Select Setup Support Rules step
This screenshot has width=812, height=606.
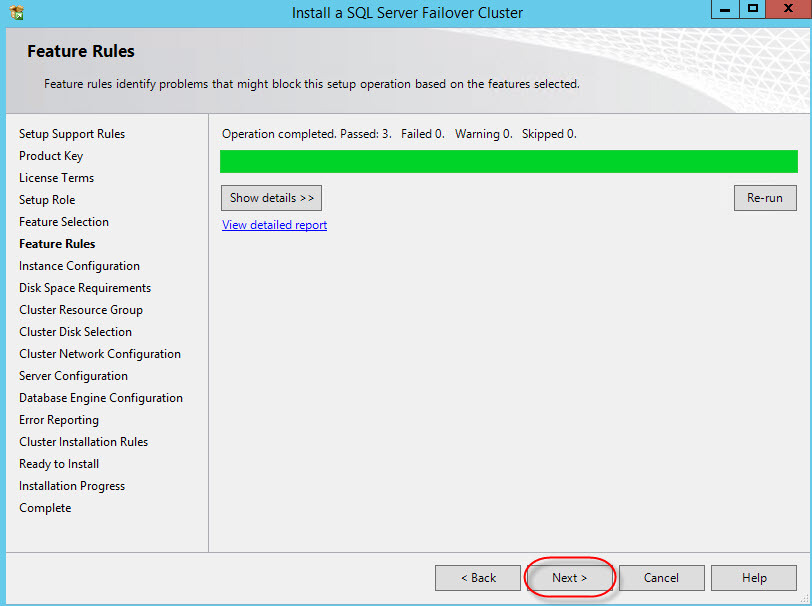point(72,134)
